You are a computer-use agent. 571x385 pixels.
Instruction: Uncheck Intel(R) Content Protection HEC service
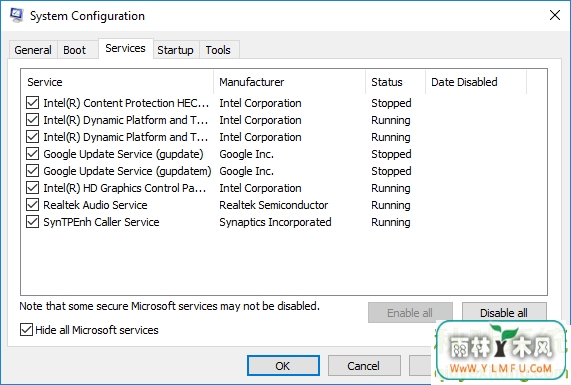tap(32, 103)
